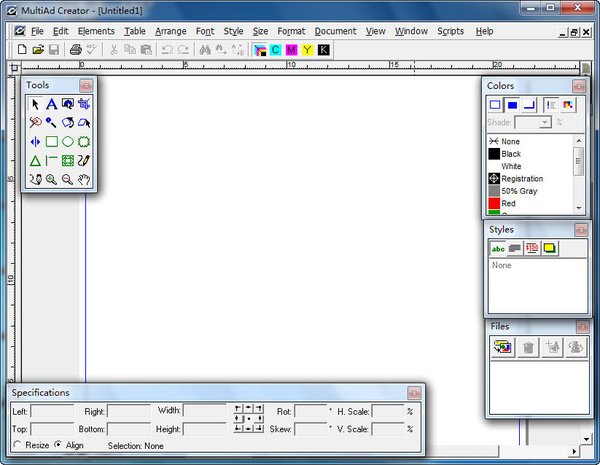Open the Arrange menu
The width and height of the screenshot is (600, 465).
coord(170,31)
